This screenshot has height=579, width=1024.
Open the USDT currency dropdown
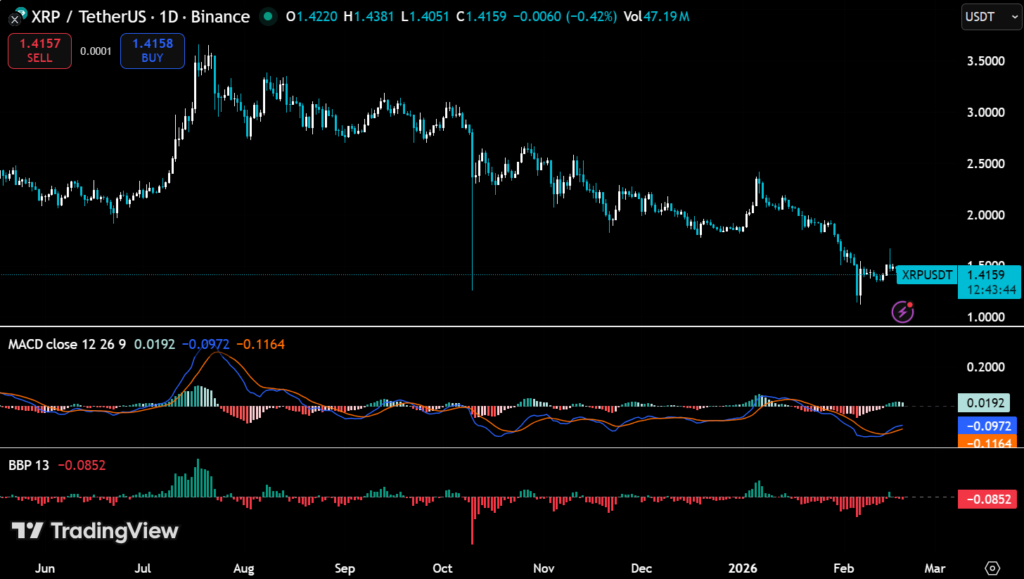click(x=990, y=17)
